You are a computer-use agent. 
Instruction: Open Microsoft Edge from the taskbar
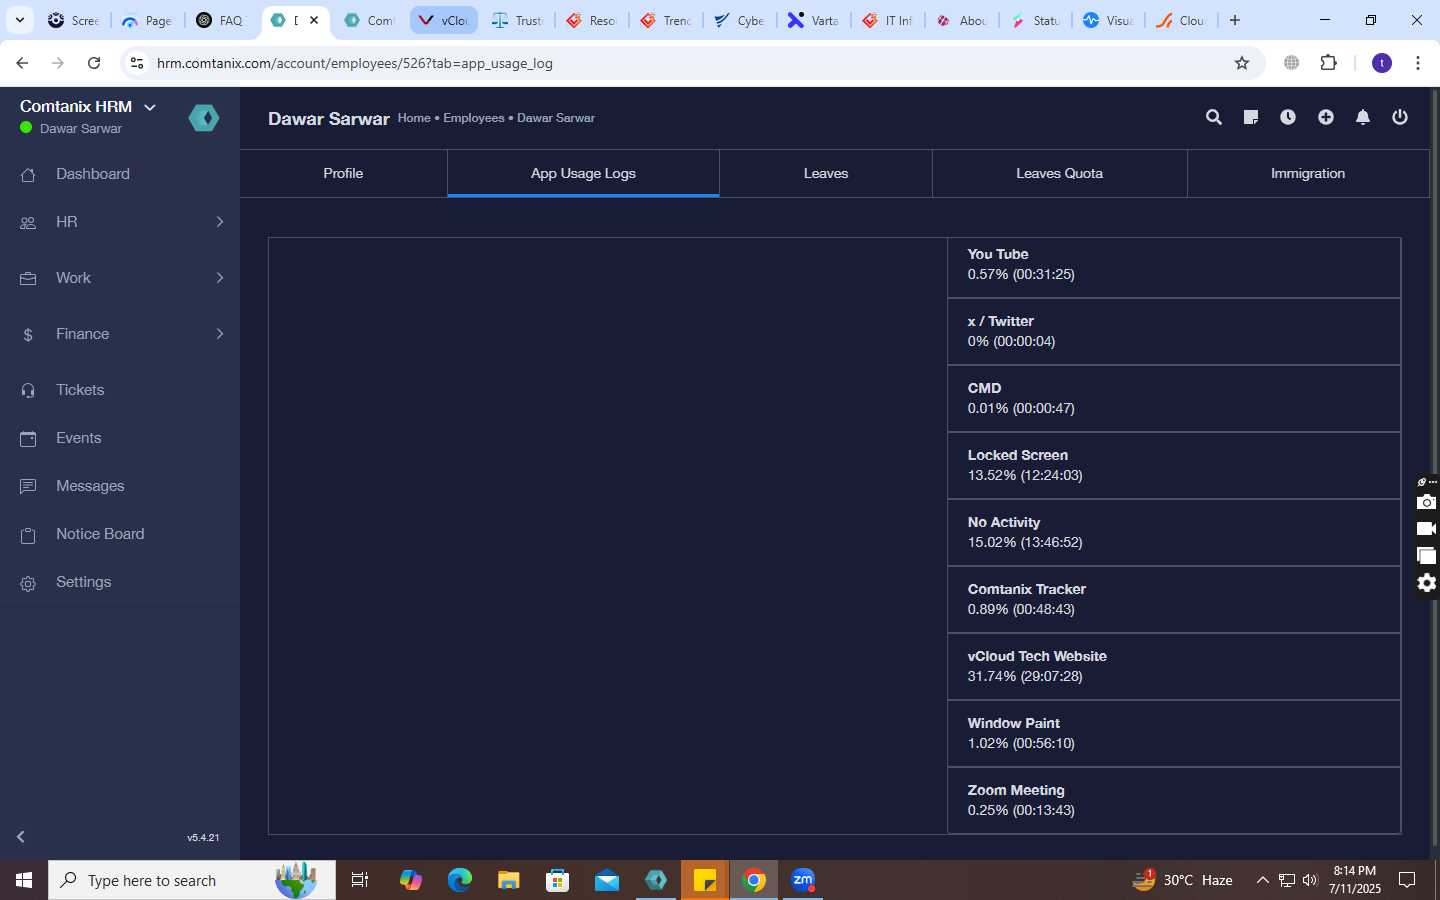(459, 880)
